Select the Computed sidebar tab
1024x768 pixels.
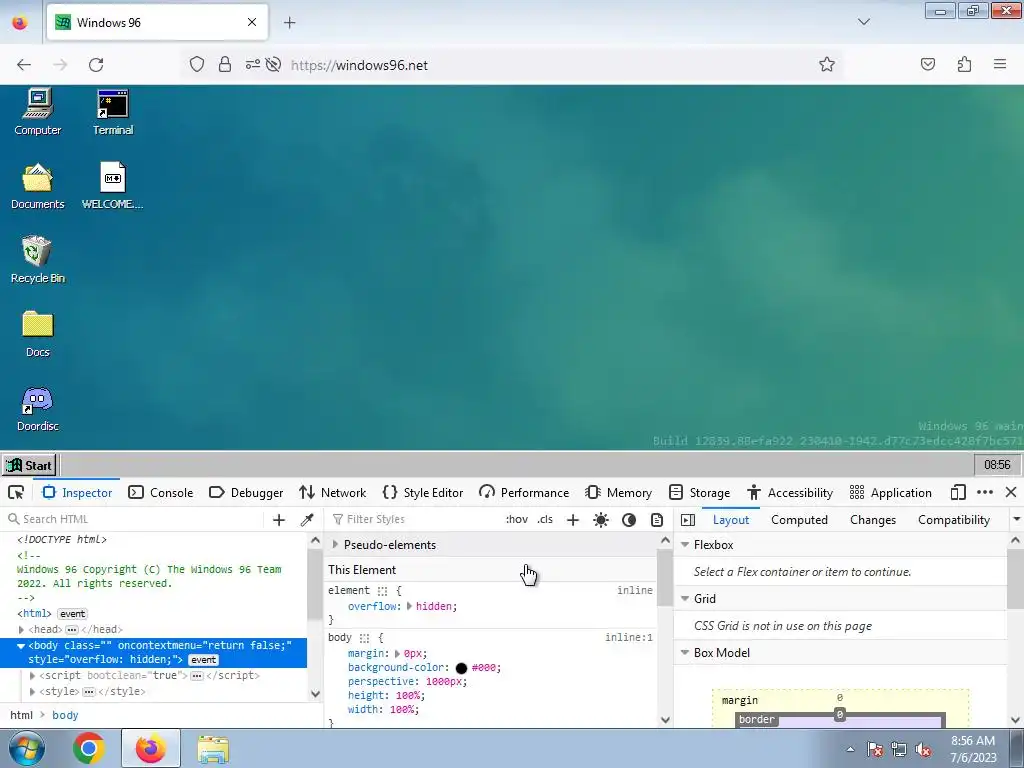point(799,520)
